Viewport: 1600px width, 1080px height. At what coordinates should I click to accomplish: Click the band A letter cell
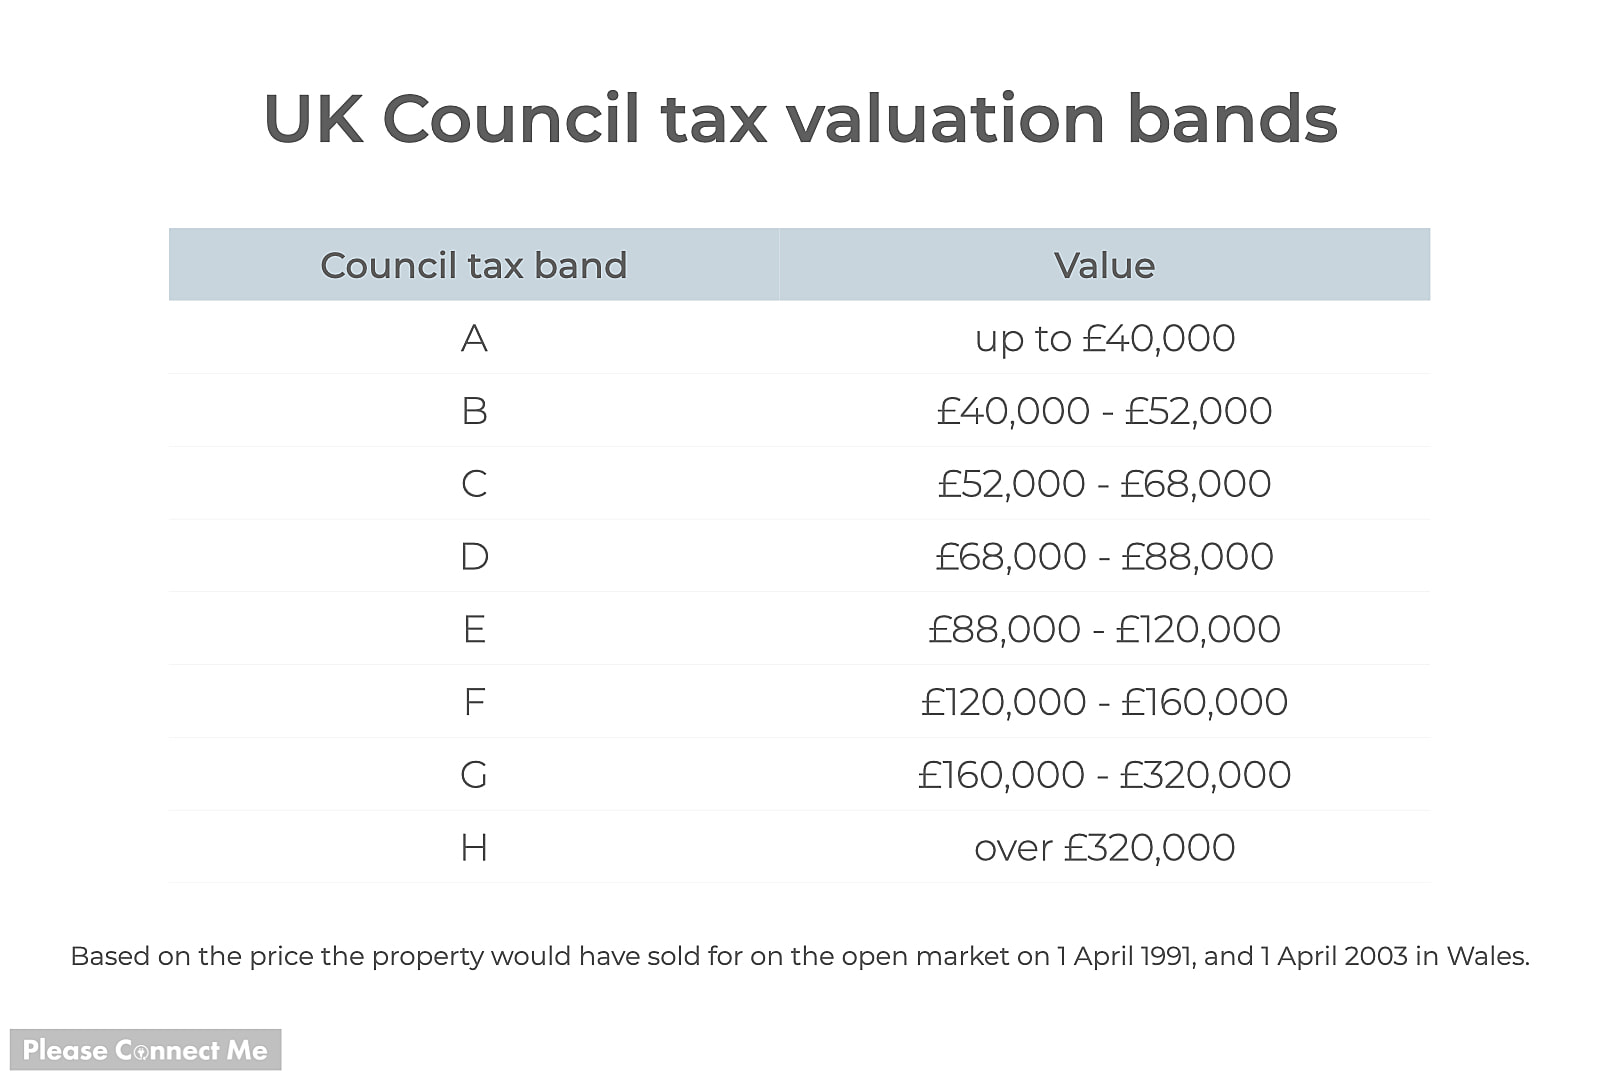(x=474, y=339)
